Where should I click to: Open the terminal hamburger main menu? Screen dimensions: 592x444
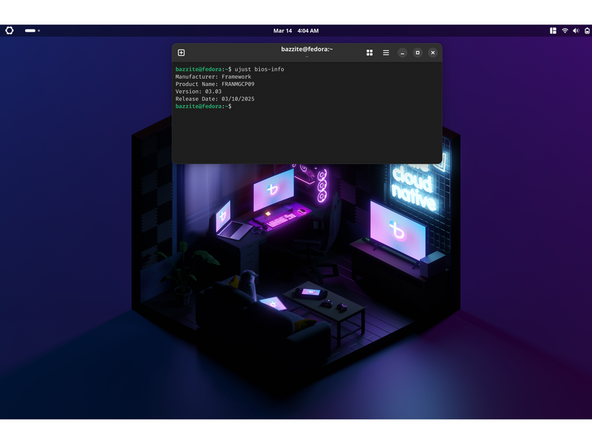pyautogui.click(x=386, y=52)
